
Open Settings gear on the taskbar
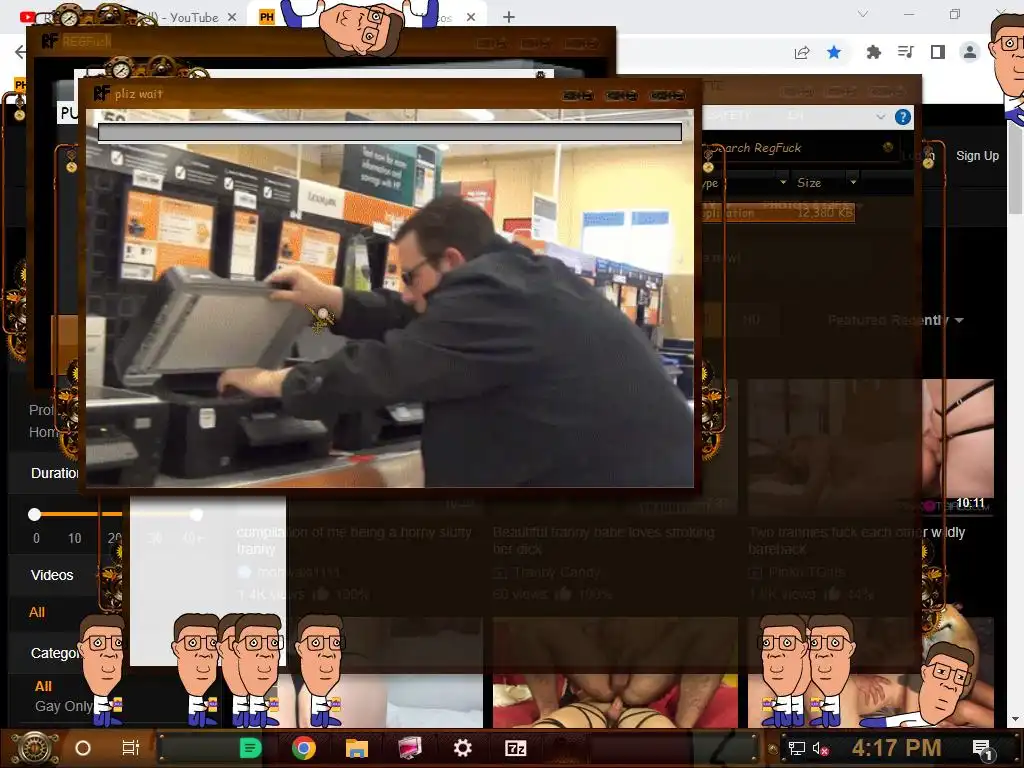click(462, 748)
